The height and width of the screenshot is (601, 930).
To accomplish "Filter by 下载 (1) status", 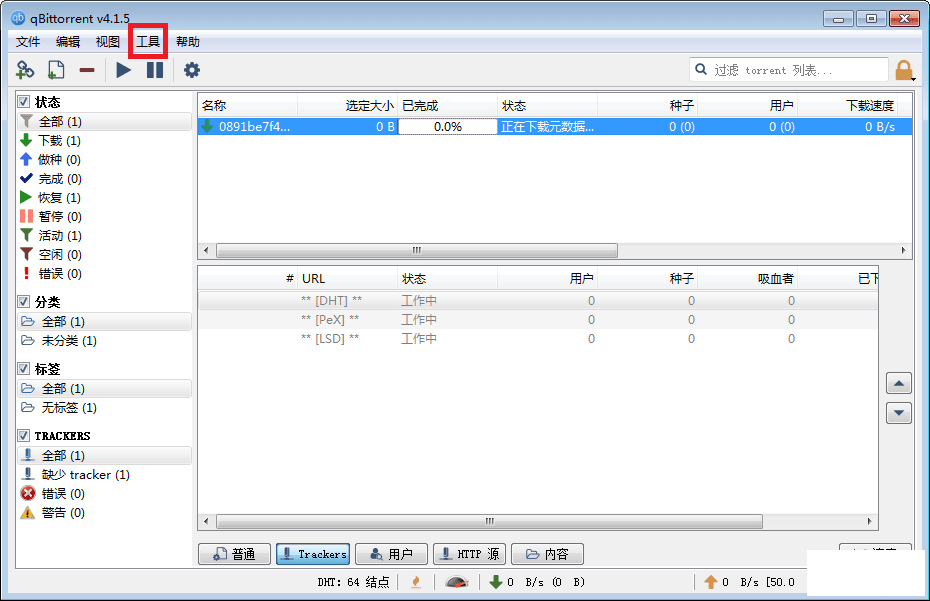I will 104,141.
